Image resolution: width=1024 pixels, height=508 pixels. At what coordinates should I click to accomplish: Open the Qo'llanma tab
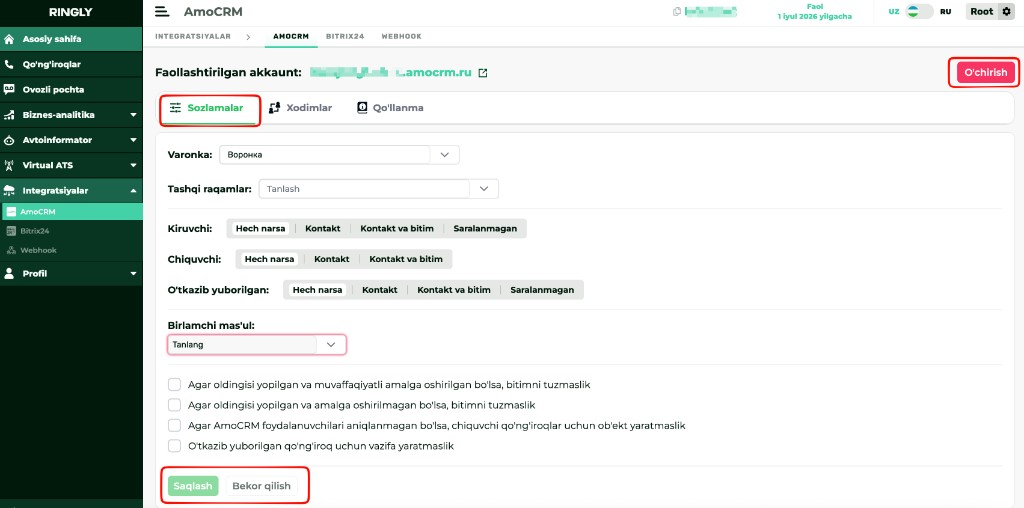point(390,108)
